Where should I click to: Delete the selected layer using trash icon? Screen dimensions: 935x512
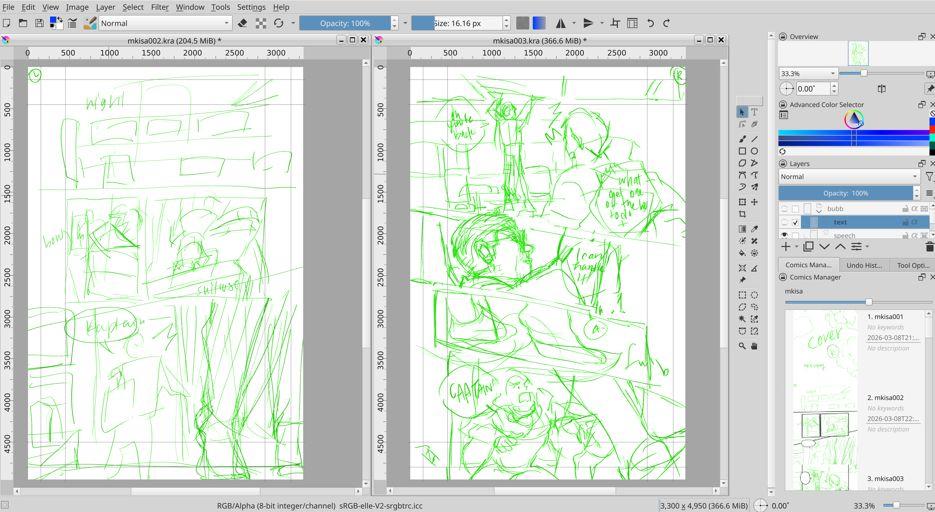929,246
